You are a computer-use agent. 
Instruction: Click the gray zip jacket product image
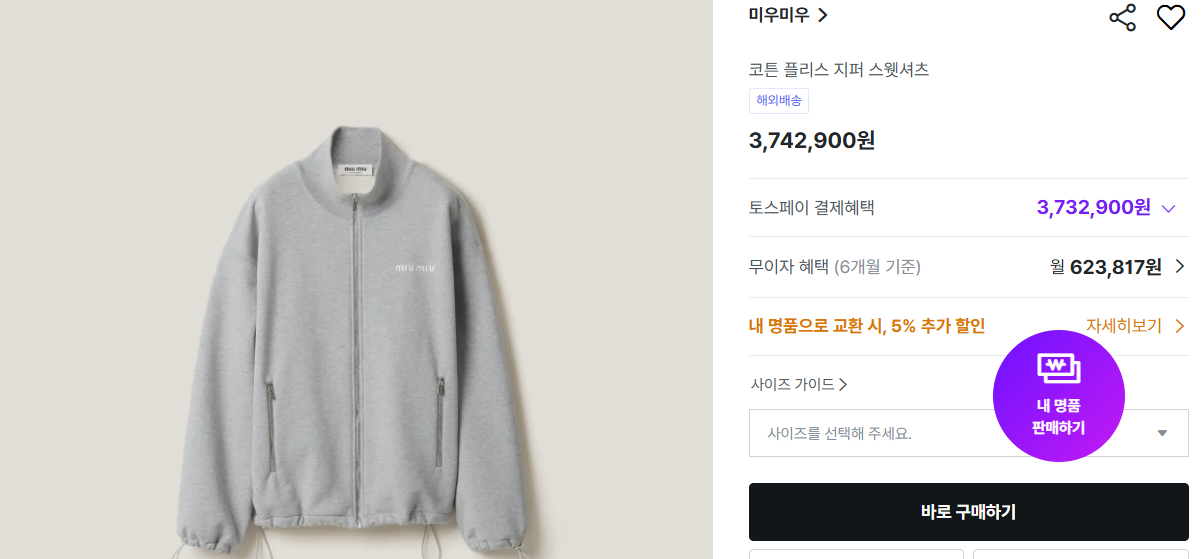tap(356, 340)
